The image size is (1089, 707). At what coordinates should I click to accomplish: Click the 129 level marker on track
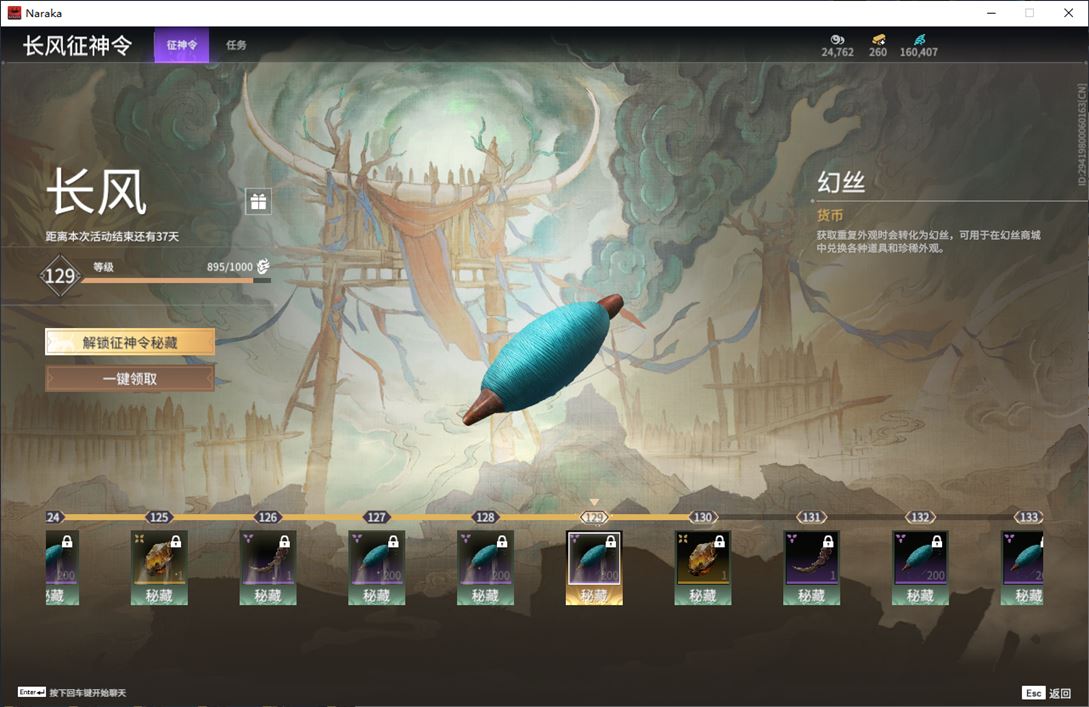click(x=594, y=517)
